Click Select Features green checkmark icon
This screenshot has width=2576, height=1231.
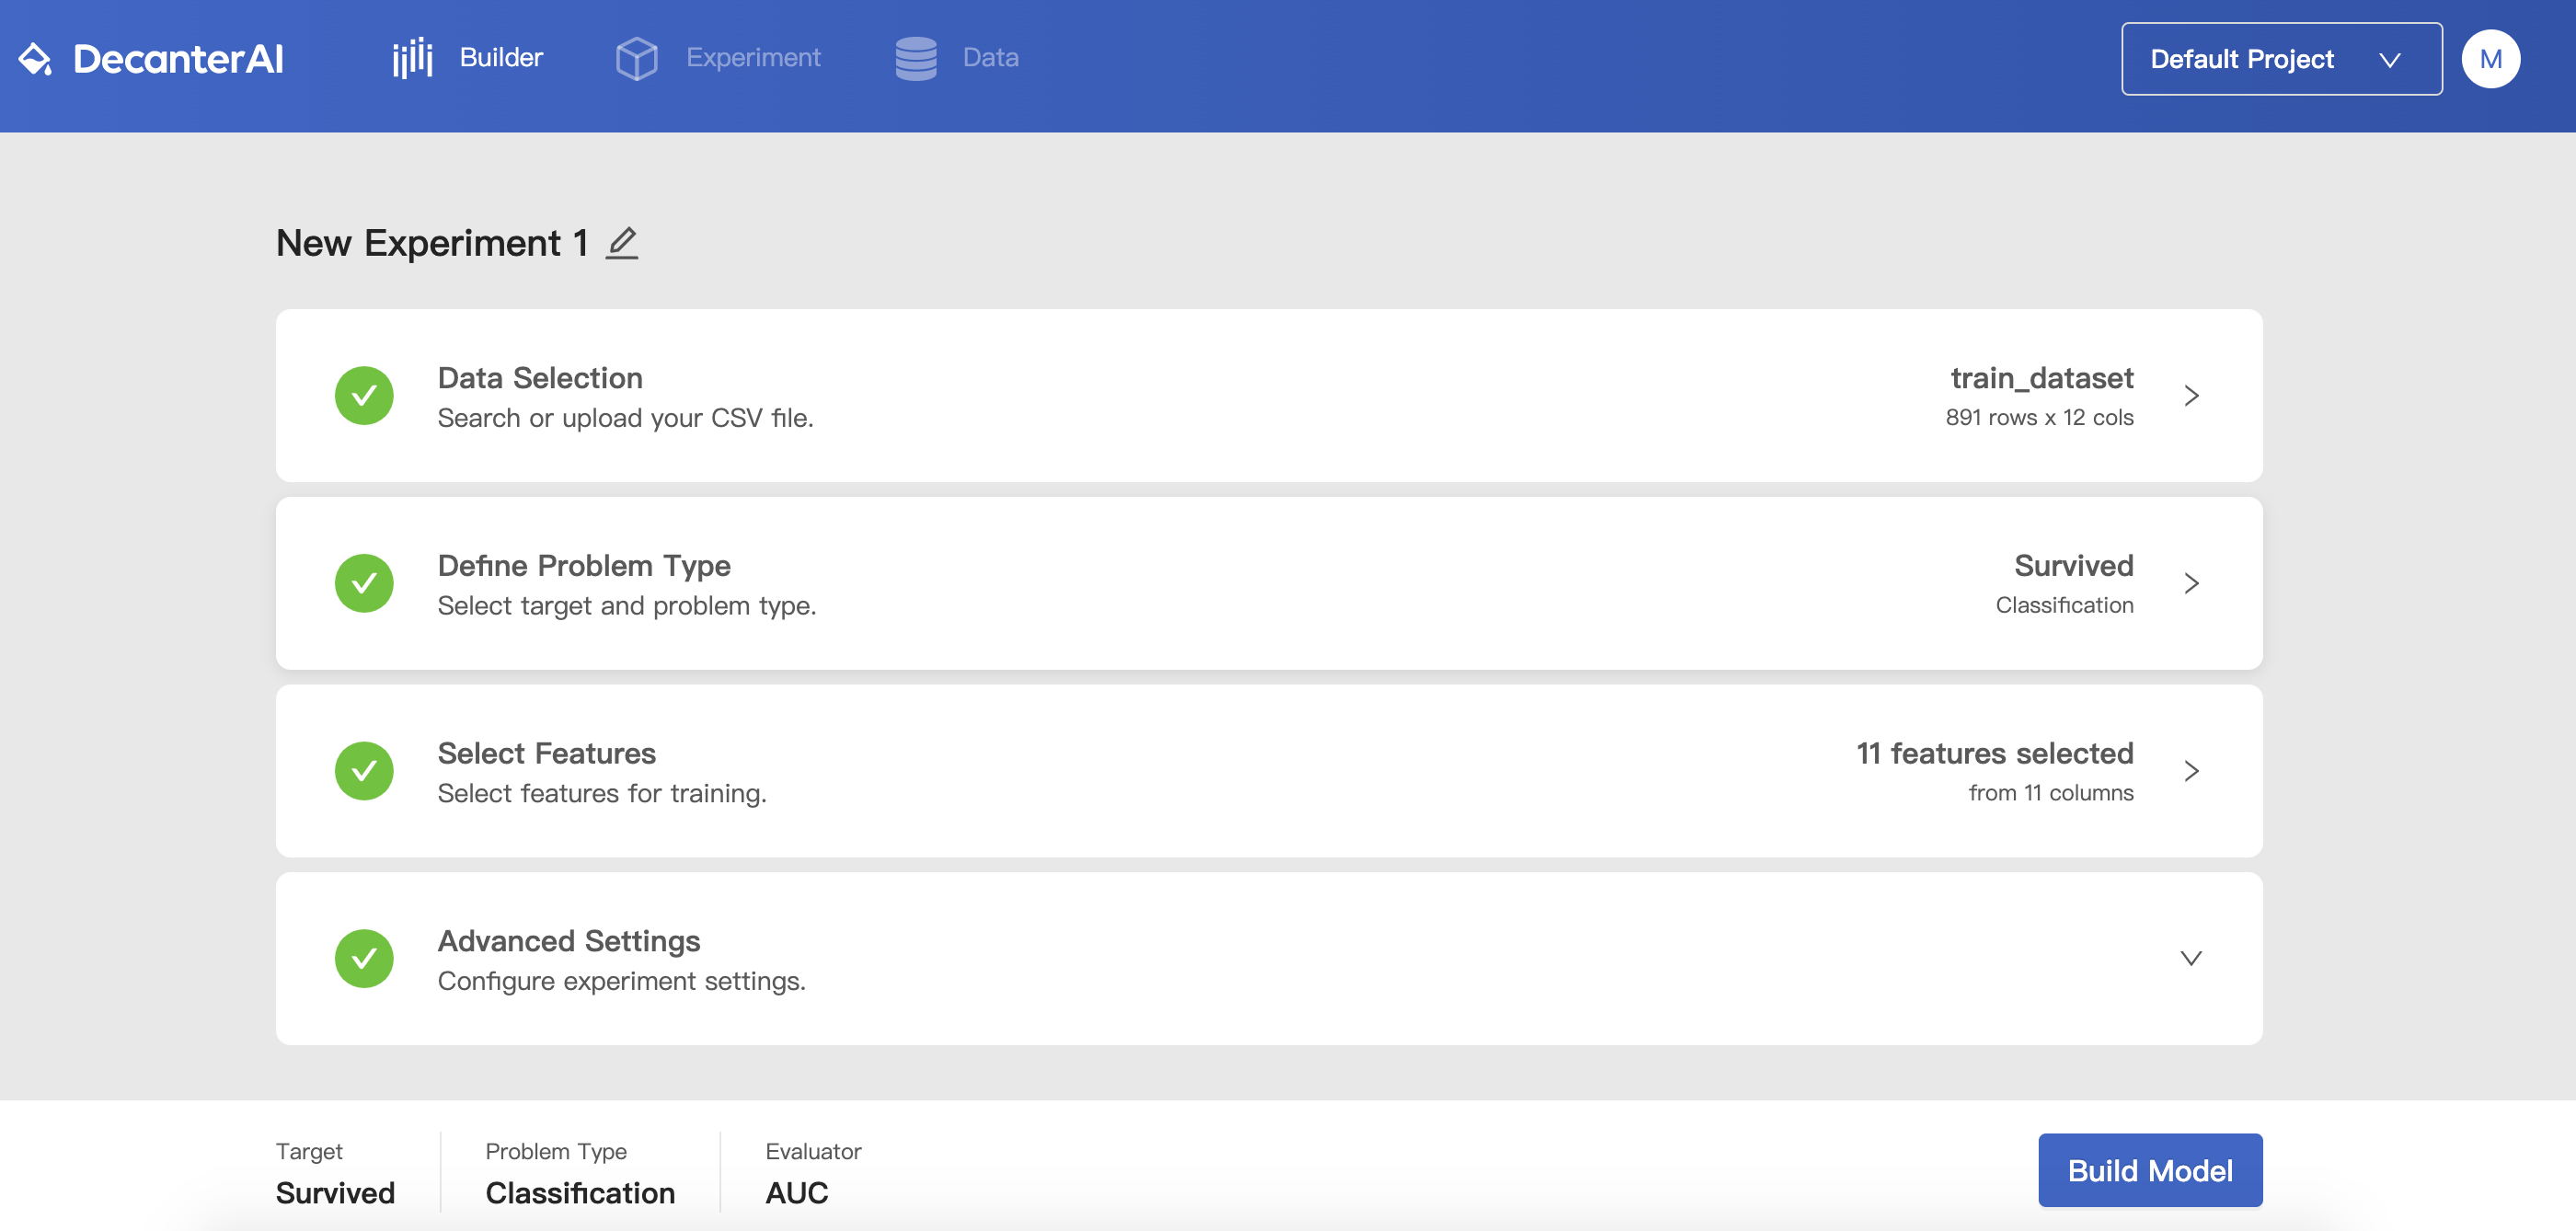tap(364, 771)
